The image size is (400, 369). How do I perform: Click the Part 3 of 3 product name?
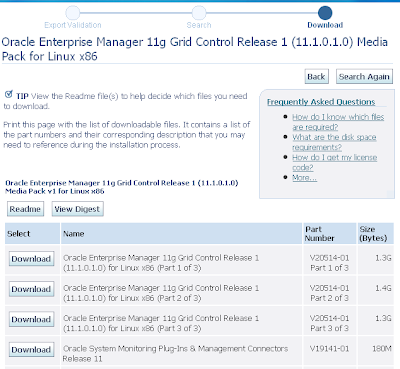click(x=161, y=323)
